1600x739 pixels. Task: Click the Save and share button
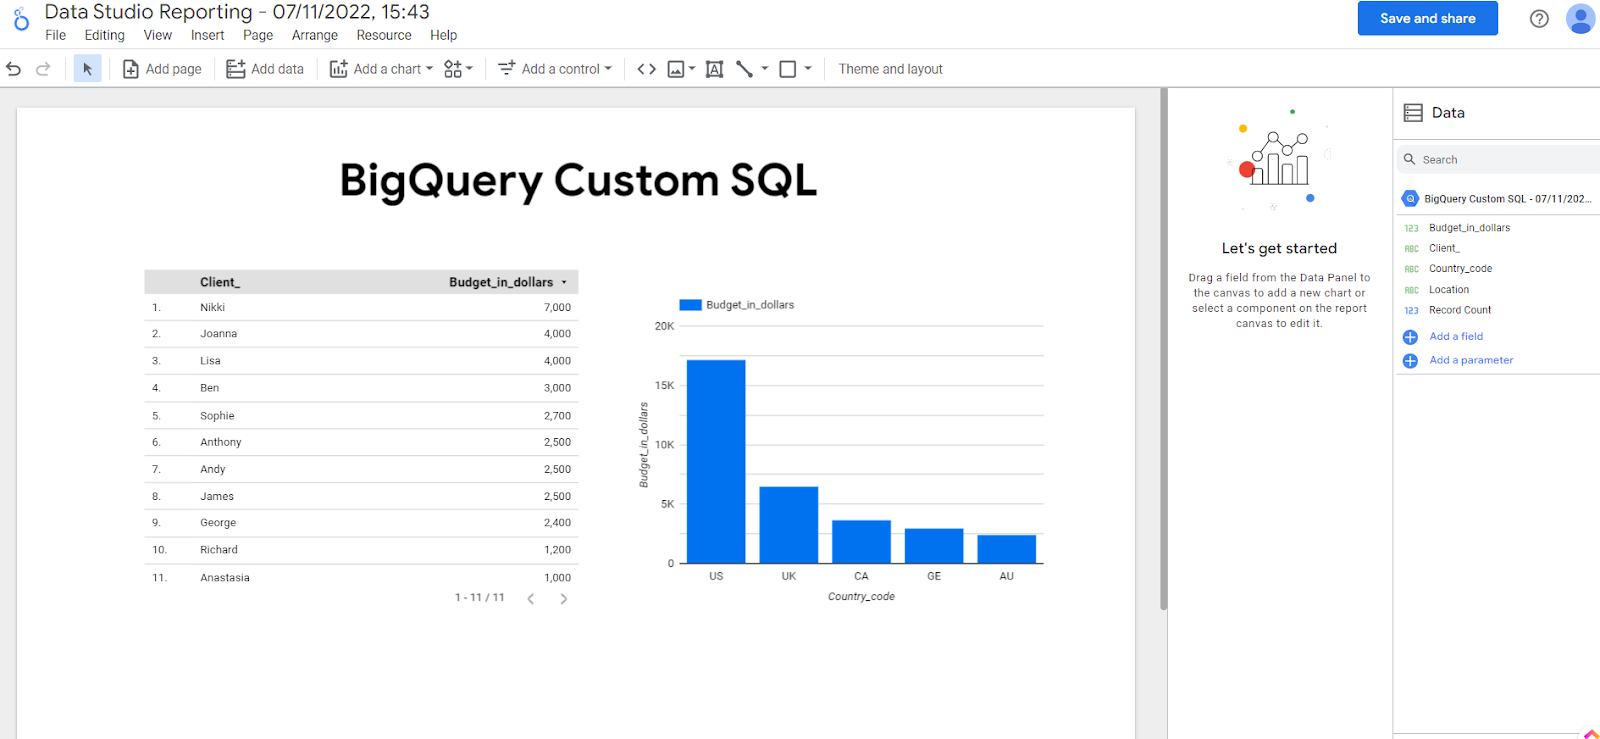(x=1428, y=18)
